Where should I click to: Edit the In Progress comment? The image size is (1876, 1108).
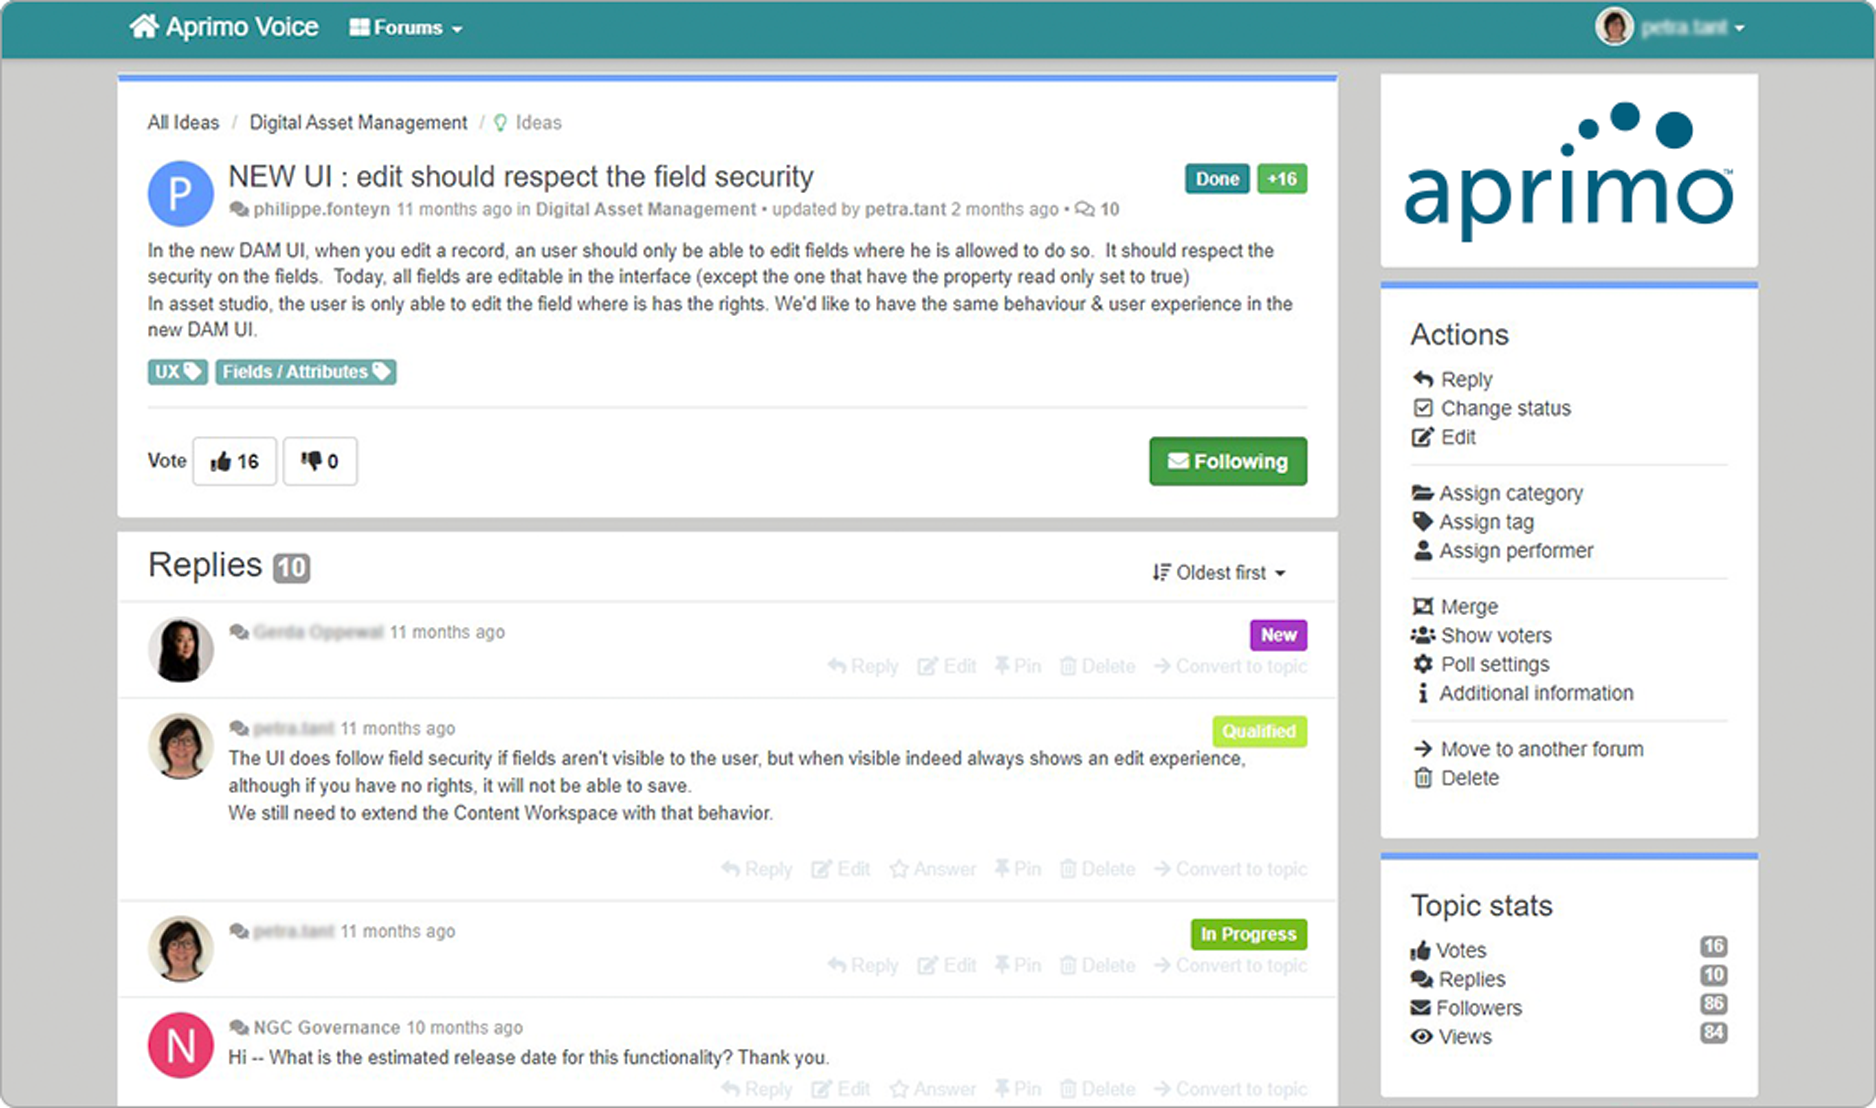click(x=947, y=966)
